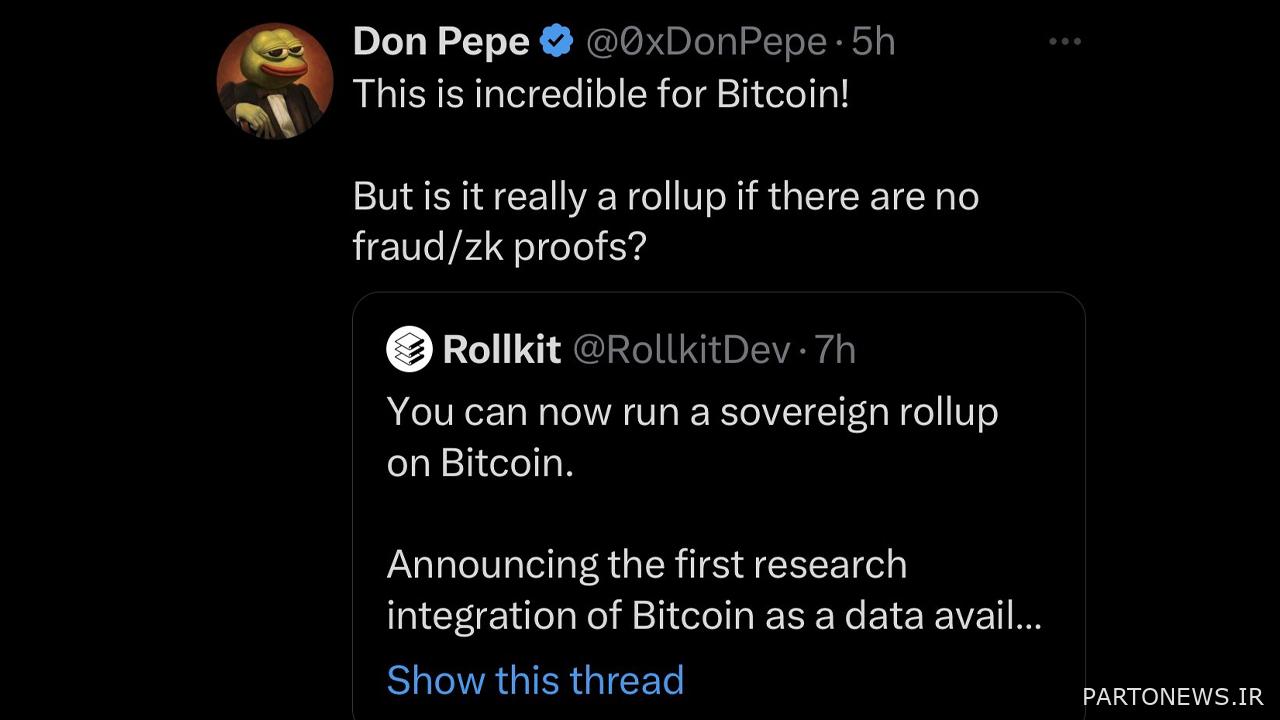Open the @RollkitDev handle
1280x720 pixels.
681,349
